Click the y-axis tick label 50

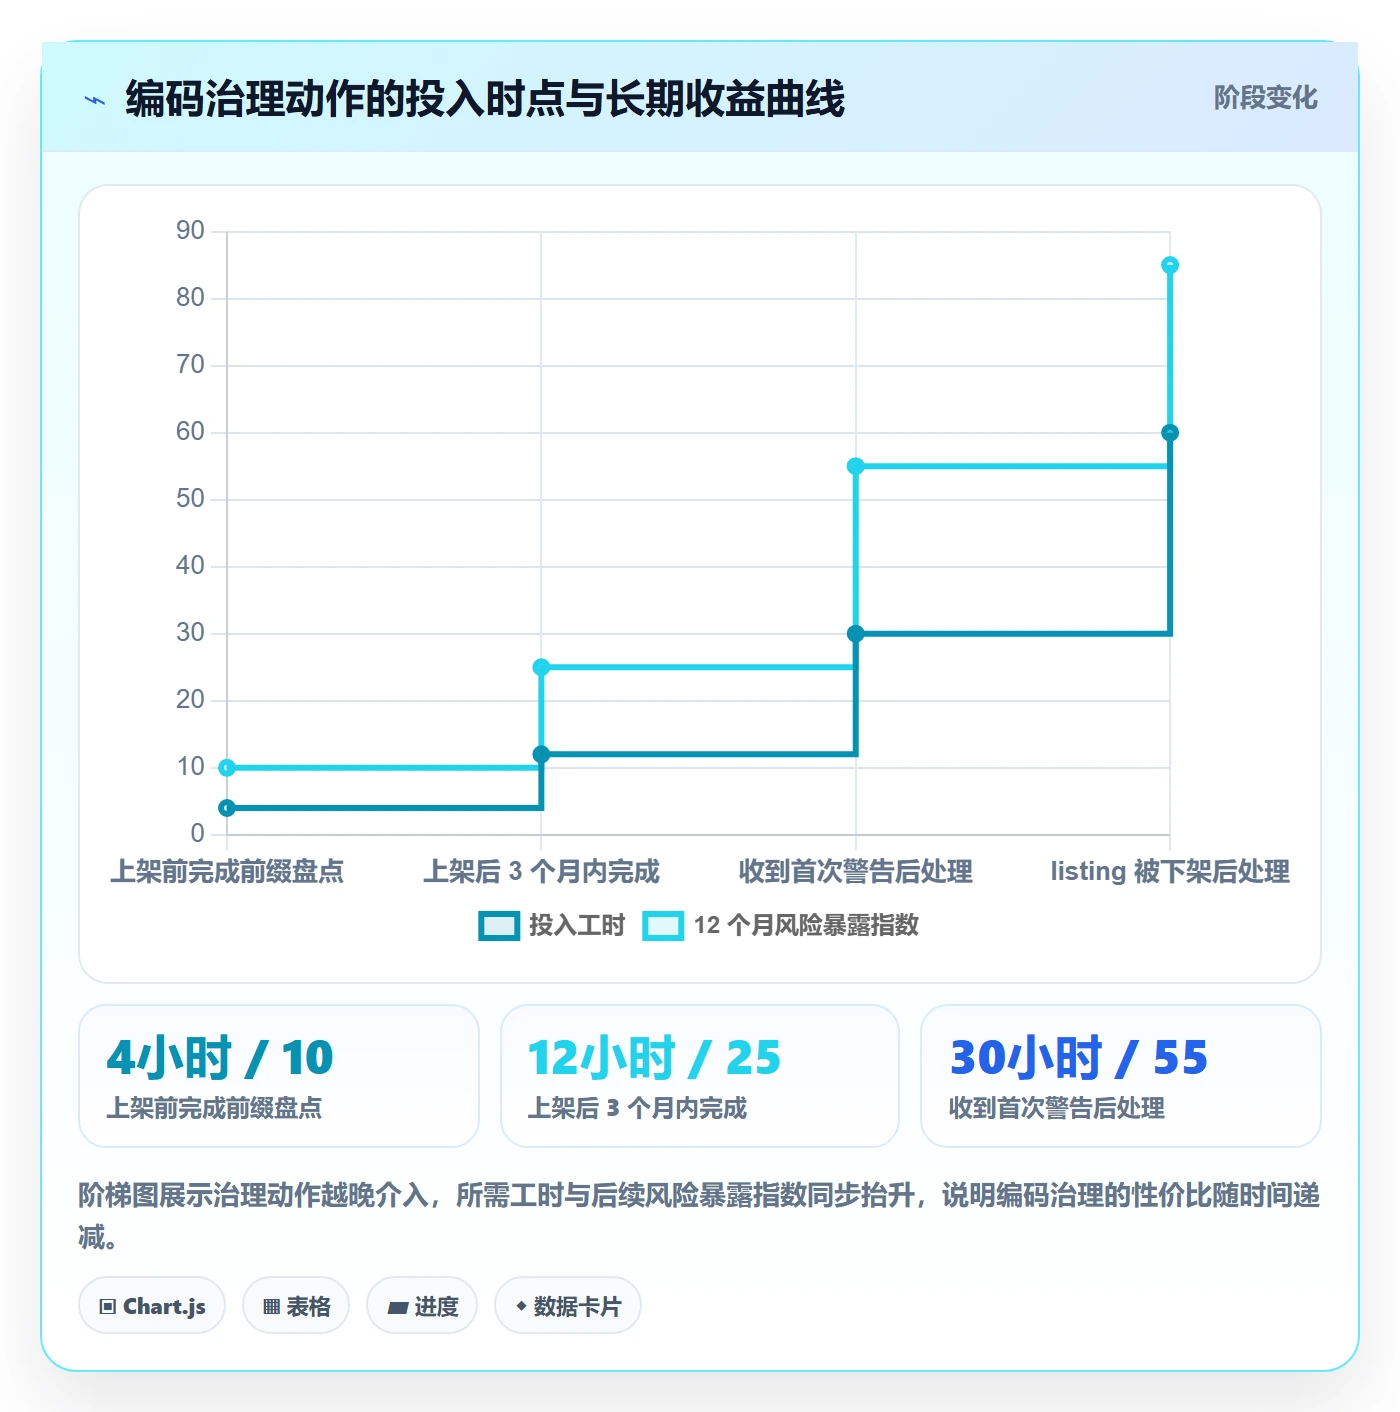coord(190,499)
